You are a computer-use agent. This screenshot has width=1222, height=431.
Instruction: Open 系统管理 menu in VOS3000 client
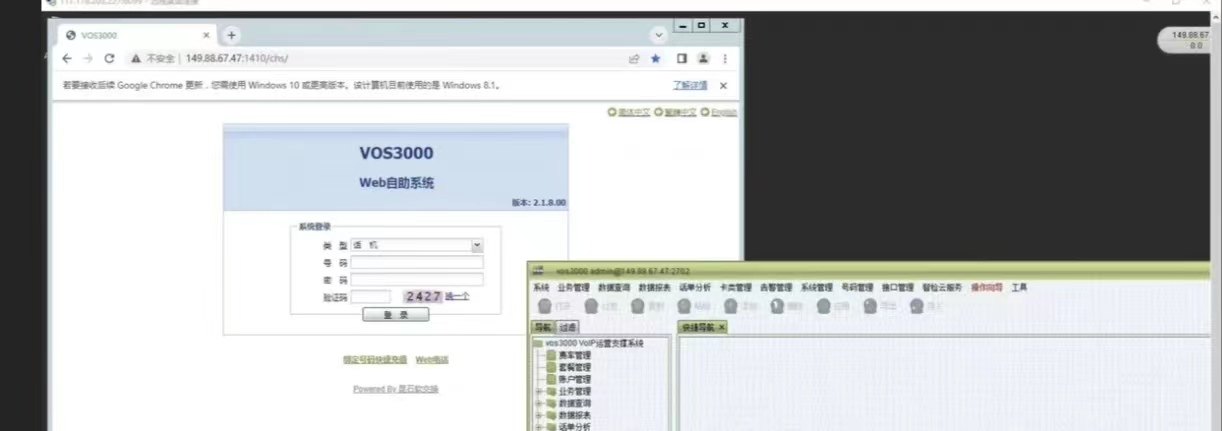[x=816, y=288]
